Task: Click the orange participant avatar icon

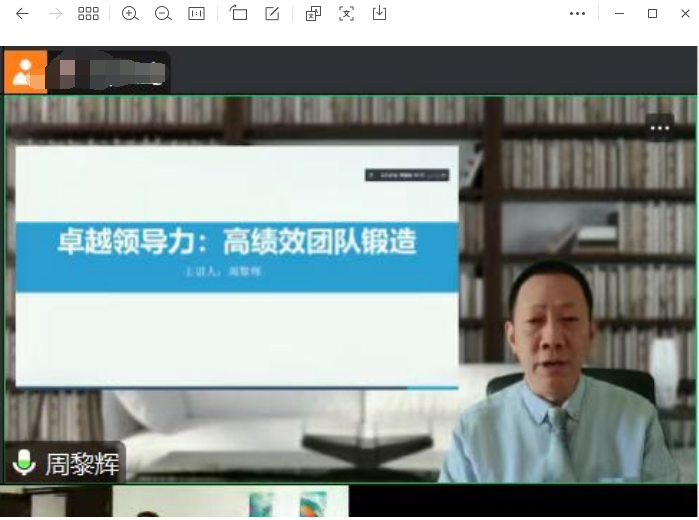Action: click(25, 72)
